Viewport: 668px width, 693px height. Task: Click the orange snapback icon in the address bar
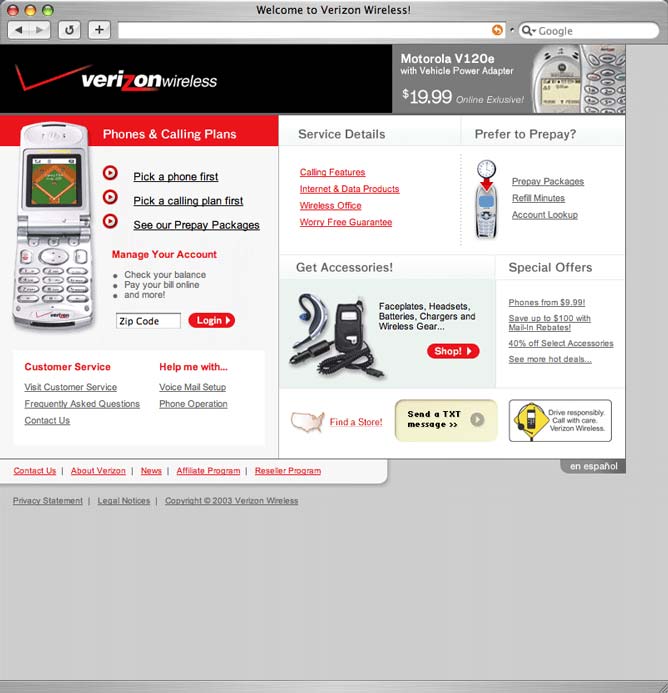point(497,30)
